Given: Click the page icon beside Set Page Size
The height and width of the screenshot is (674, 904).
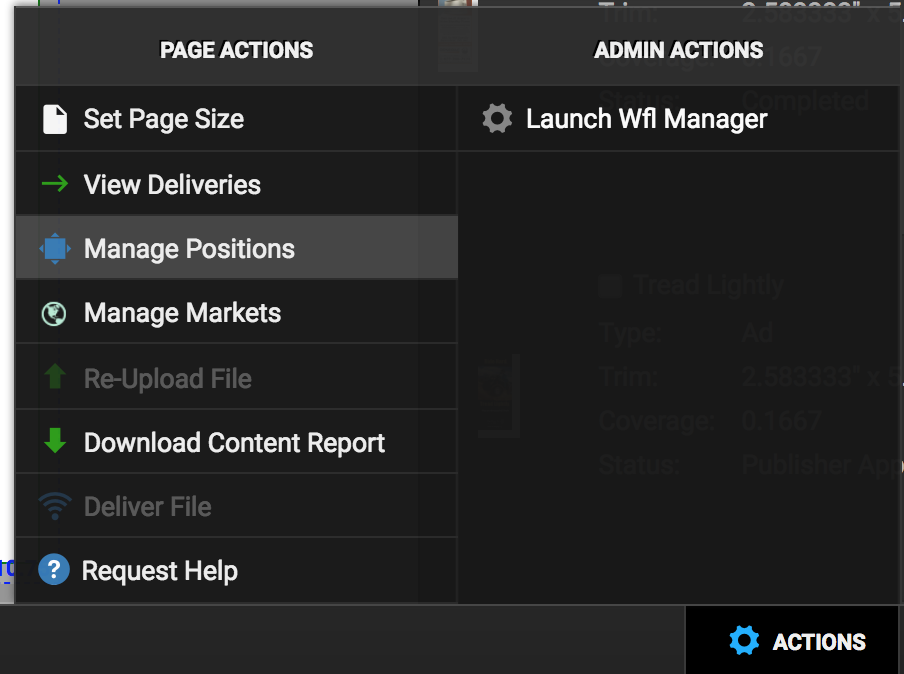Looking at the screenshot, I should coord(55,120).
